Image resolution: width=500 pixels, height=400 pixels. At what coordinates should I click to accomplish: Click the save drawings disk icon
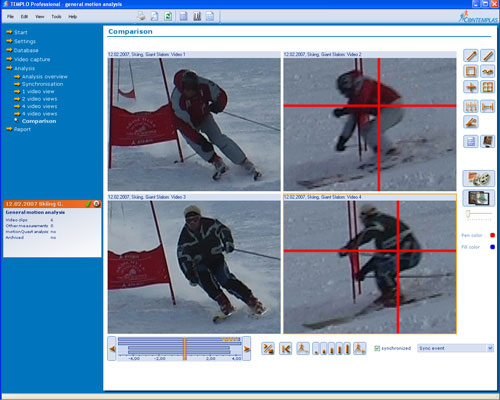[x=471, y=142]
